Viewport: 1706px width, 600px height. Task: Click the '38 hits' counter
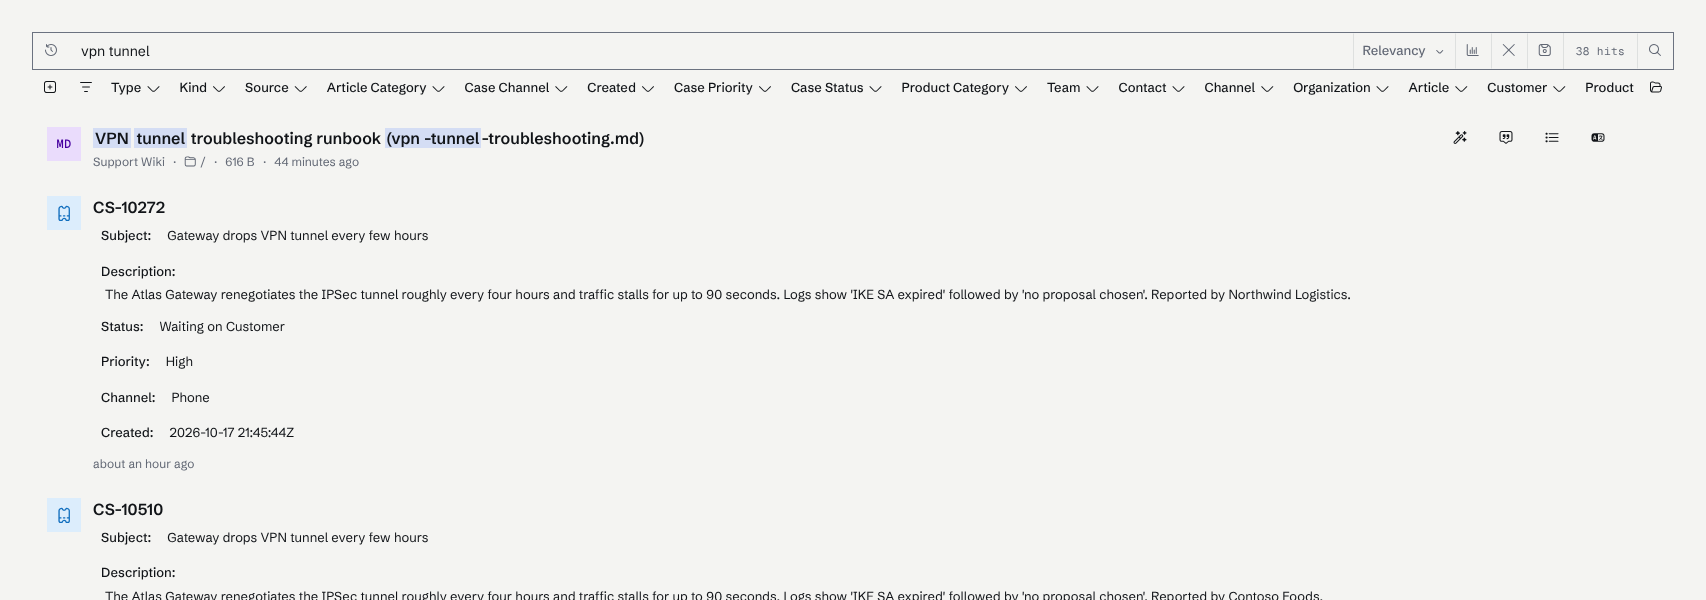coord(1600,51)
